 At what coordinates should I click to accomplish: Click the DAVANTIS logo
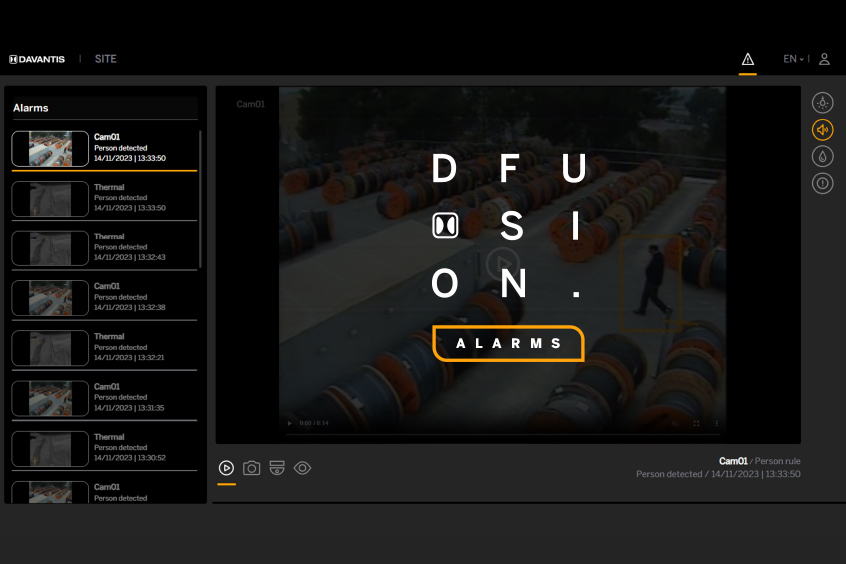(x=37, y=59)
